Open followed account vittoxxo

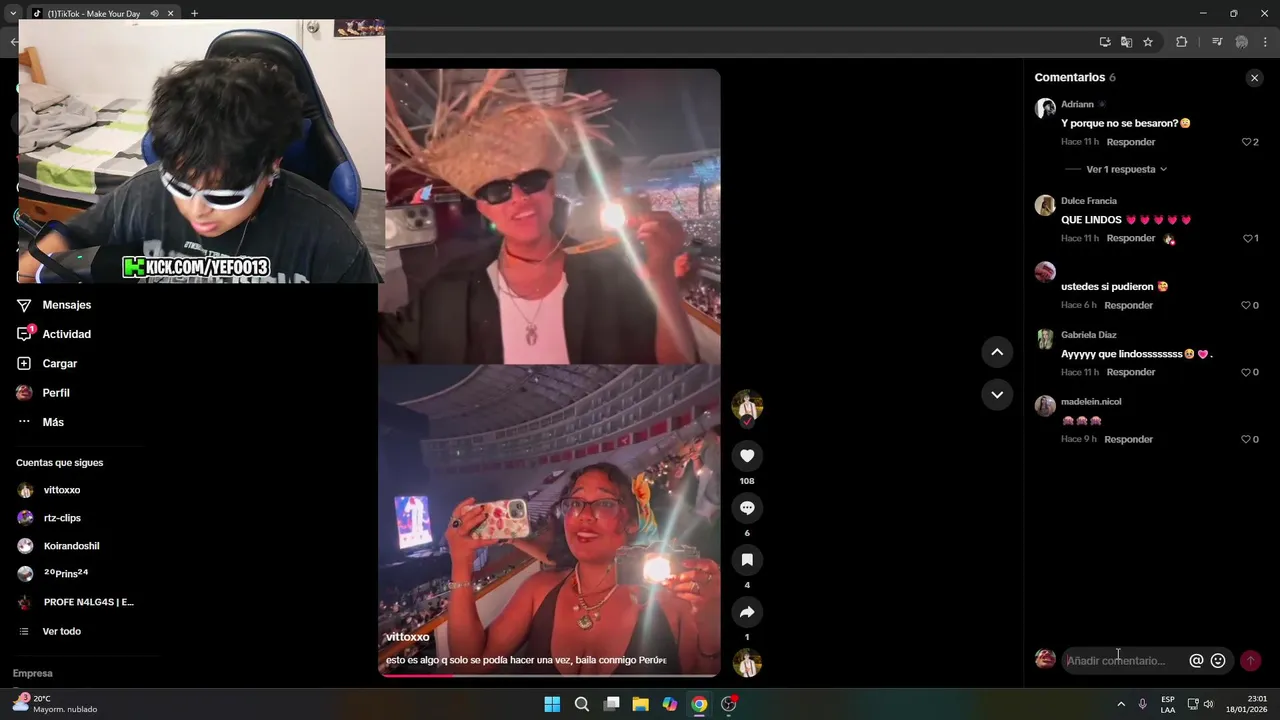point(49,490)
